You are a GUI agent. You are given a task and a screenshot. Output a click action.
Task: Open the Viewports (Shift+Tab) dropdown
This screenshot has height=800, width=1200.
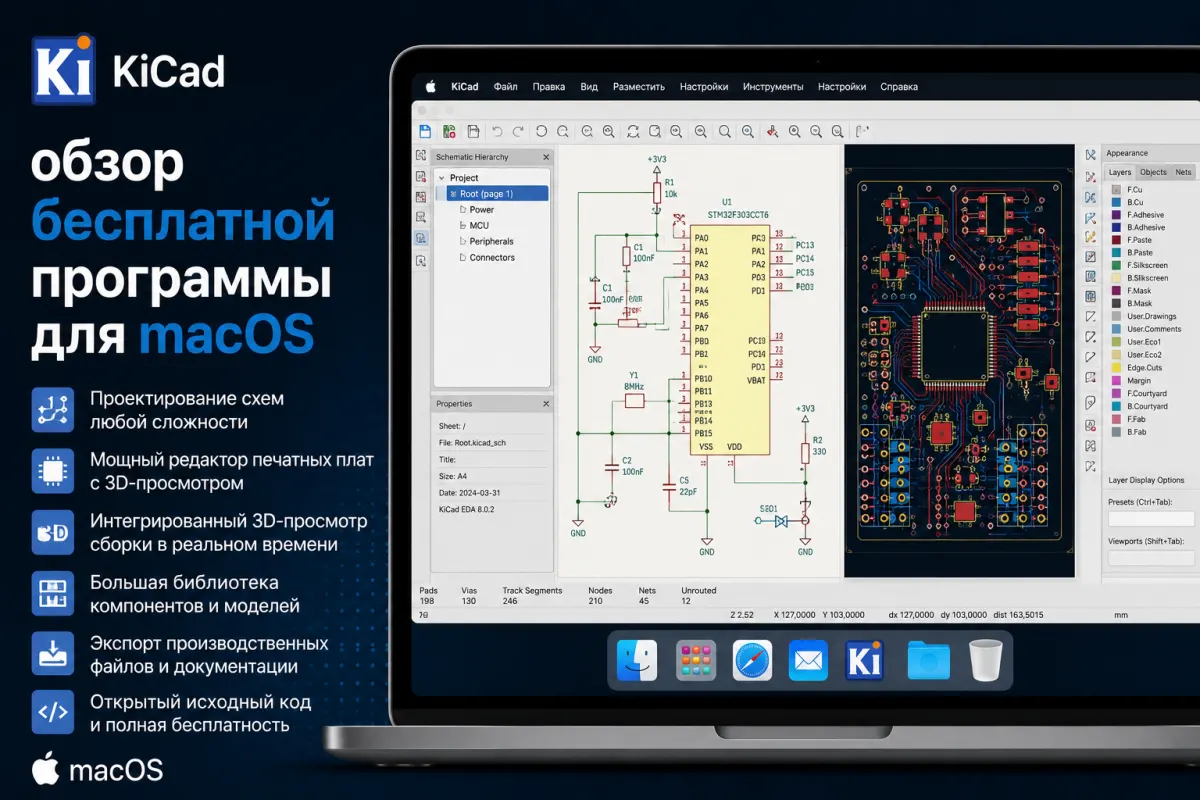point(1151,558)
